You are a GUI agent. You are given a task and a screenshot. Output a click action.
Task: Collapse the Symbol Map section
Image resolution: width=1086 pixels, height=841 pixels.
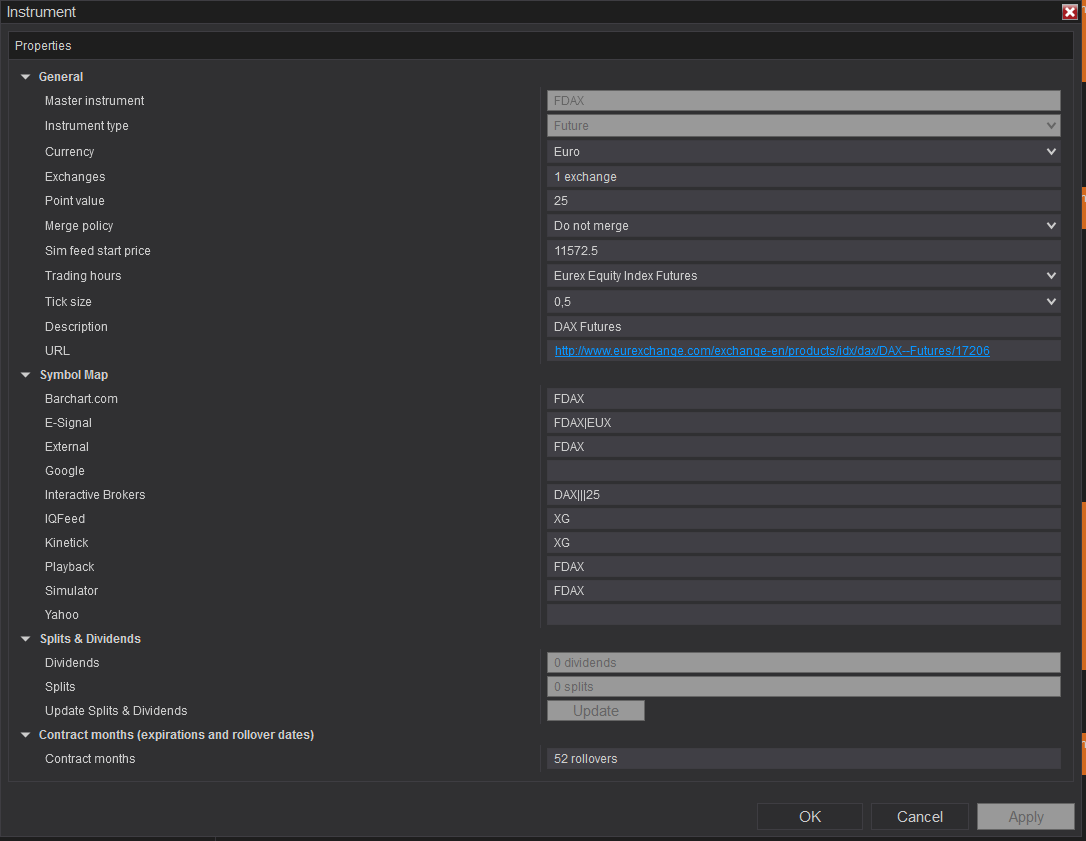point(26,375)
